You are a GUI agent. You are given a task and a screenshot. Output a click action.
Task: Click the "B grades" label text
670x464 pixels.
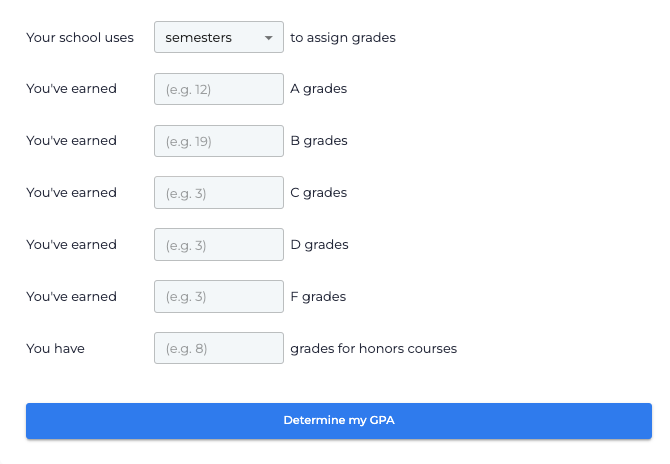click(318, 141)
